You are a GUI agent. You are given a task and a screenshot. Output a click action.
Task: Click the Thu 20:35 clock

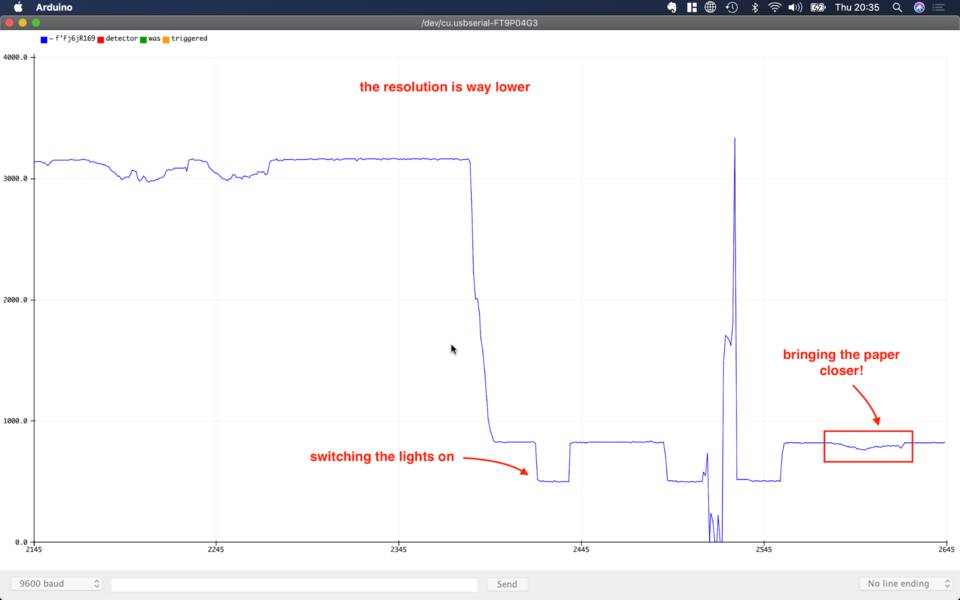pyautogui.click(x=857, y=7)
